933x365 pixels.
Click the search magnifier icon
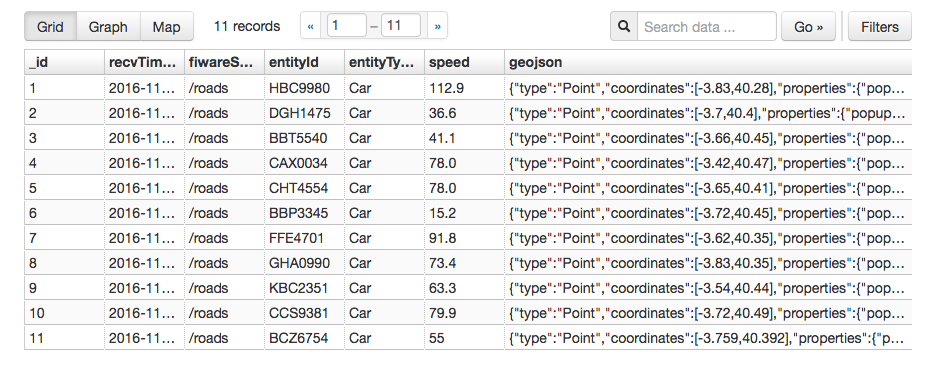624,27
